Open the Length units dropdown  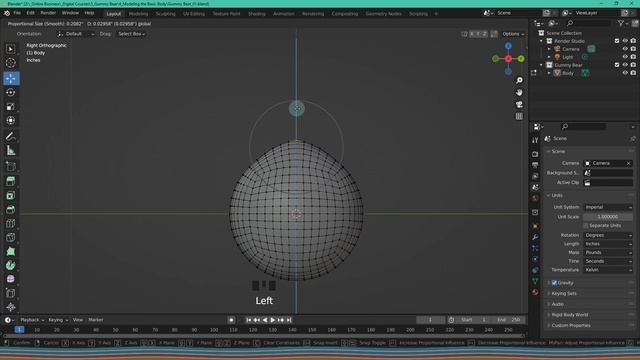[608, 244]
